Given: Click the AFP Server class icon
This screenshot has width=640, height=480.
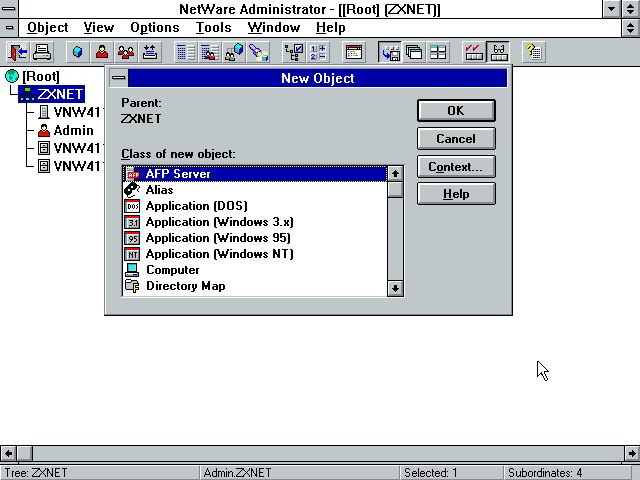Looking at the screenshot, I should point(133,174).
